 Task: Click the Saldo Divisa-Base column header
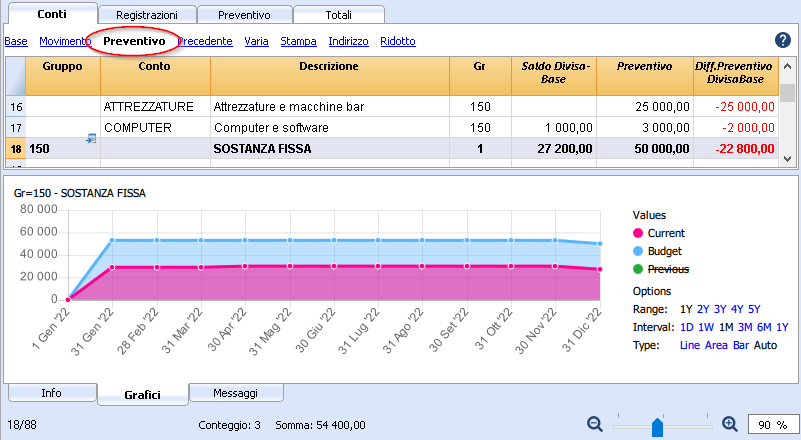pyautogui.click(x=554, y=76)
